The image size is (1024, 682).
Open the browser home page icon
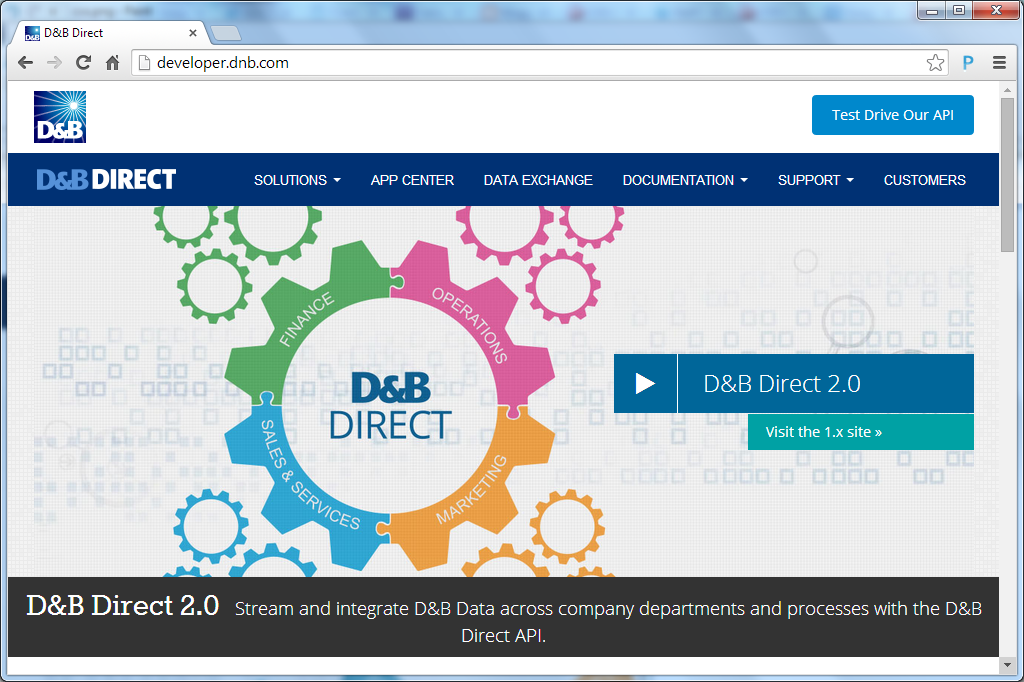tap(112, 63)
